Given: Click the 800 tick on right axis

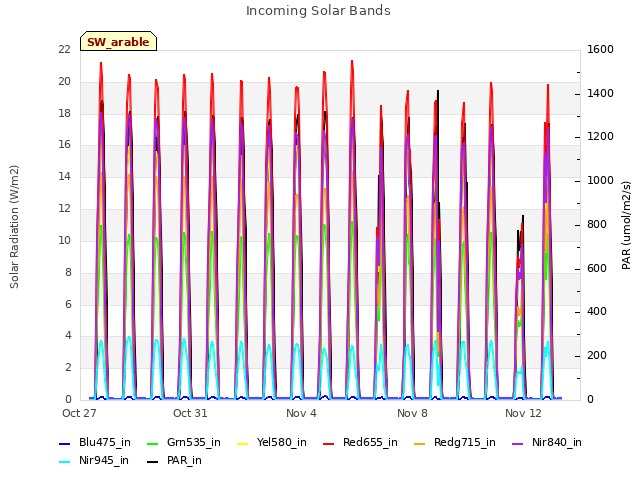Looking at the screenshot, I should coord(597,224).
